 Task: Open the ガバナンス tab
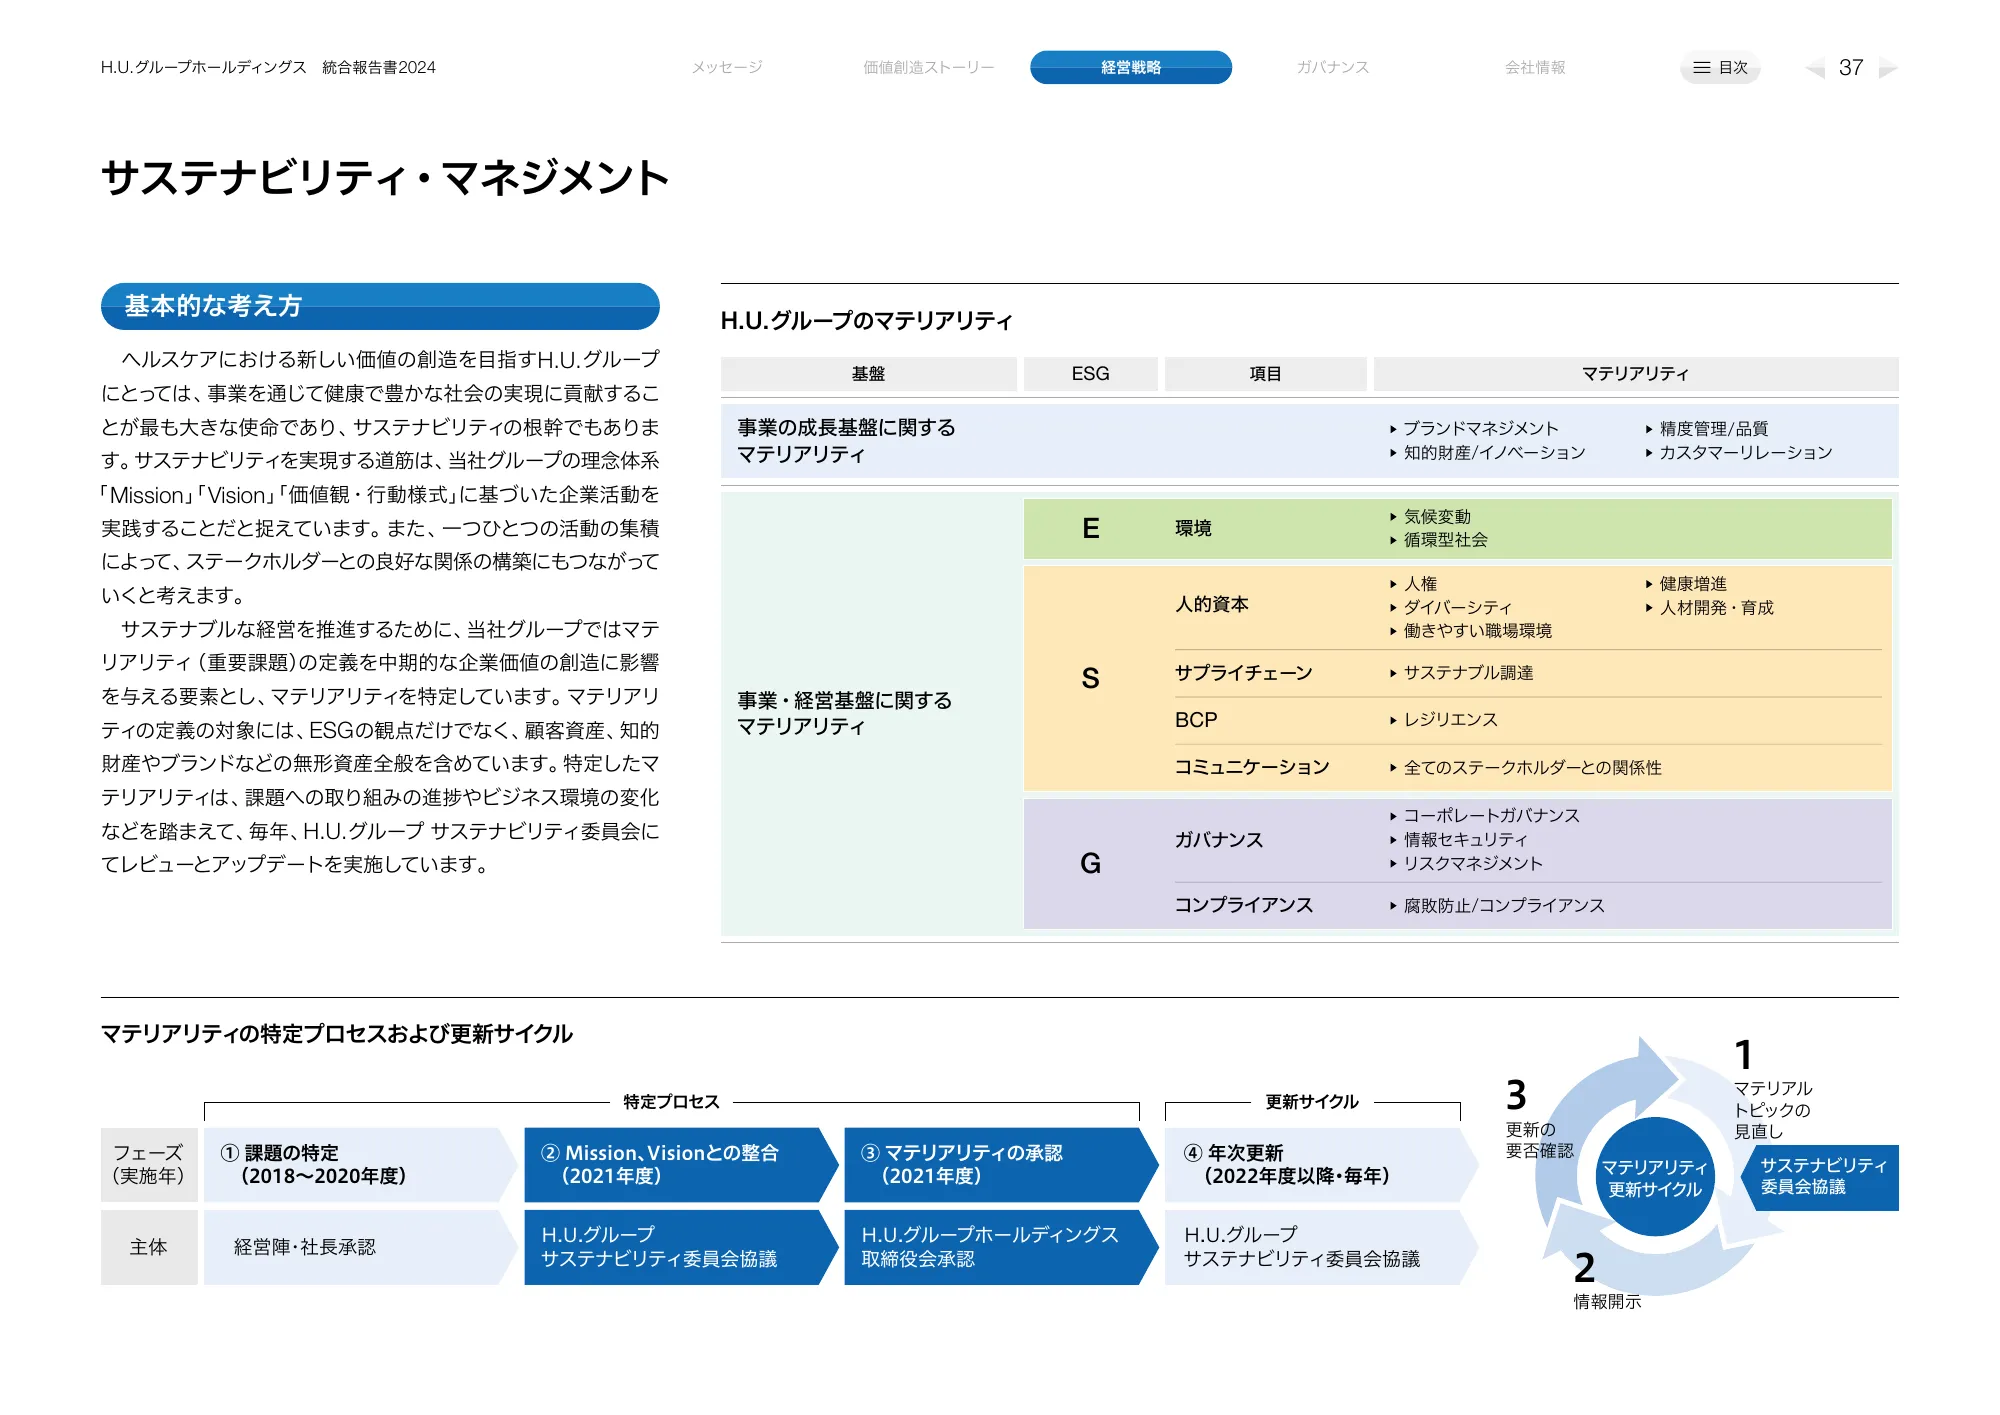[x=1333, y=67]
